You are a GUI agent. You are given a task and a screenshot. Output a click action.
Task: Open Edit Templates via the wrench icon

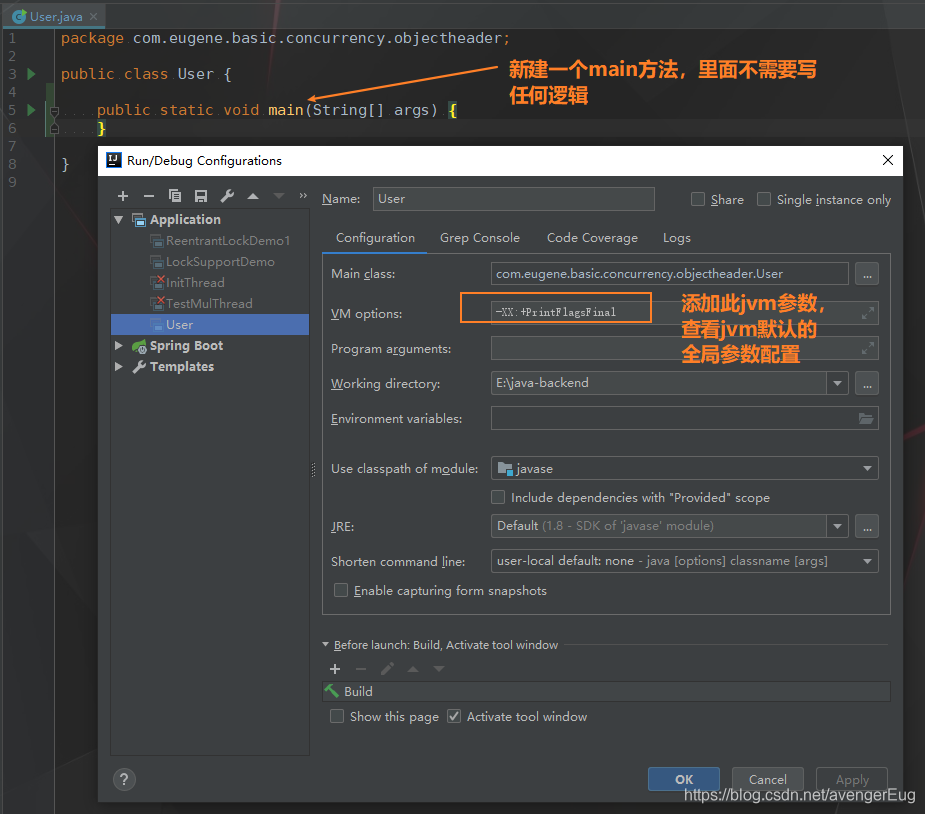(x=227, y=196)
